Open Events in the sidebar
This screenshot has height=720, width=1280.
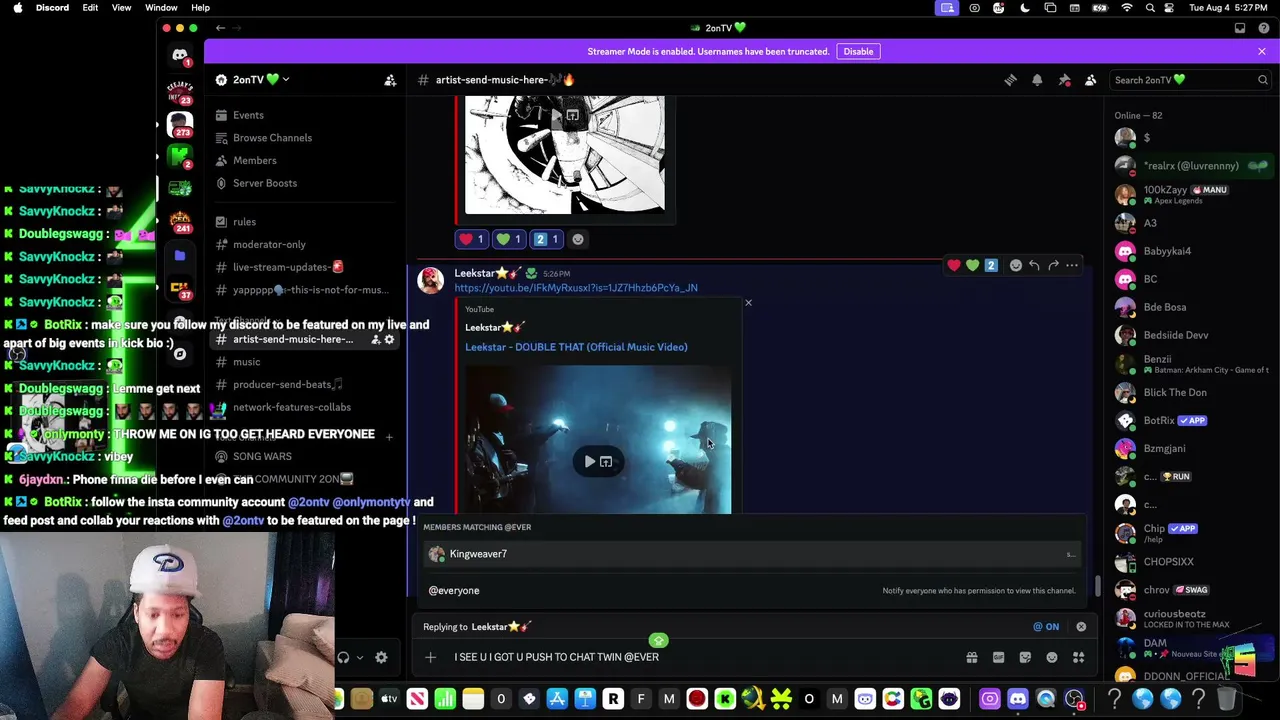[x=248, y=115]
